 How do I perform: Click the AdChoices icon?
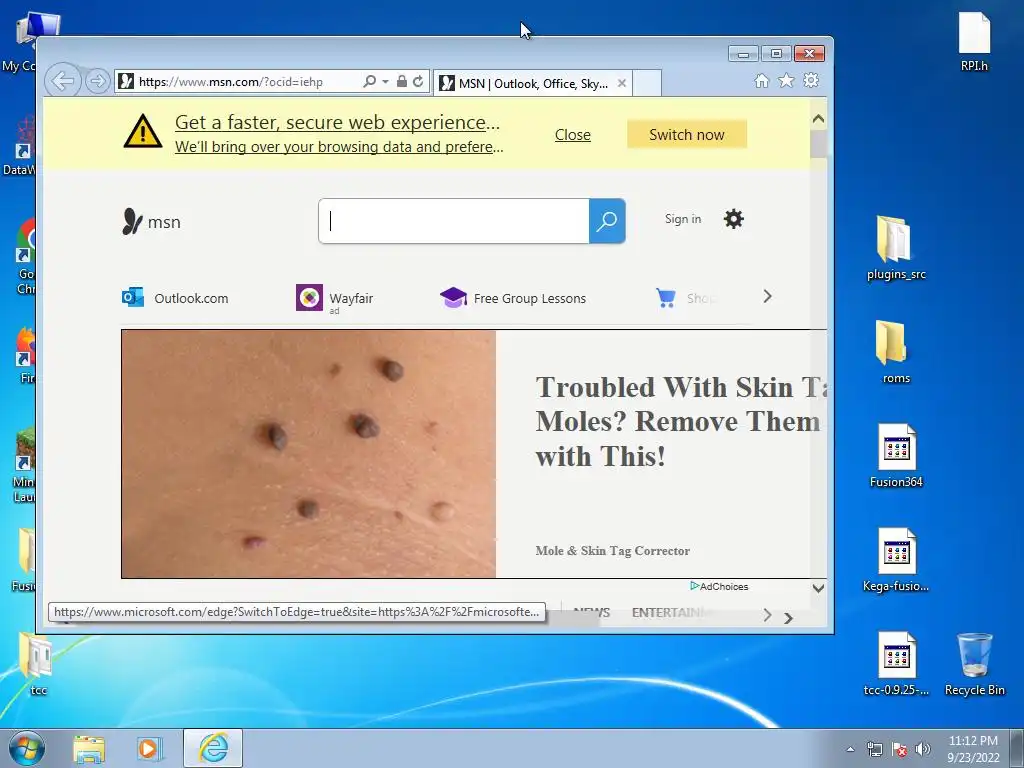click(694, 586)
